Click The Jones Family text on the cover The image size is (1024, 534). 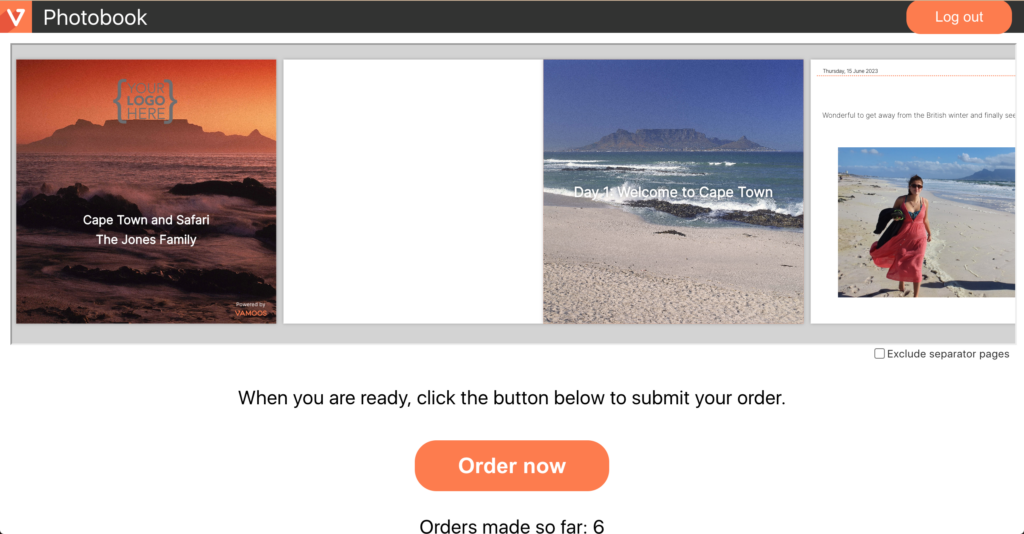(146, 240)
